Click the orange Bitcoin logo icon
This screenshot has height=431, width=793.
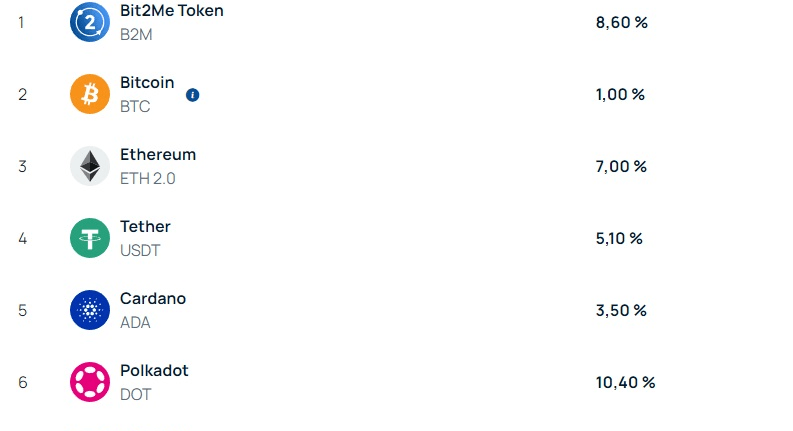point(90,94)
